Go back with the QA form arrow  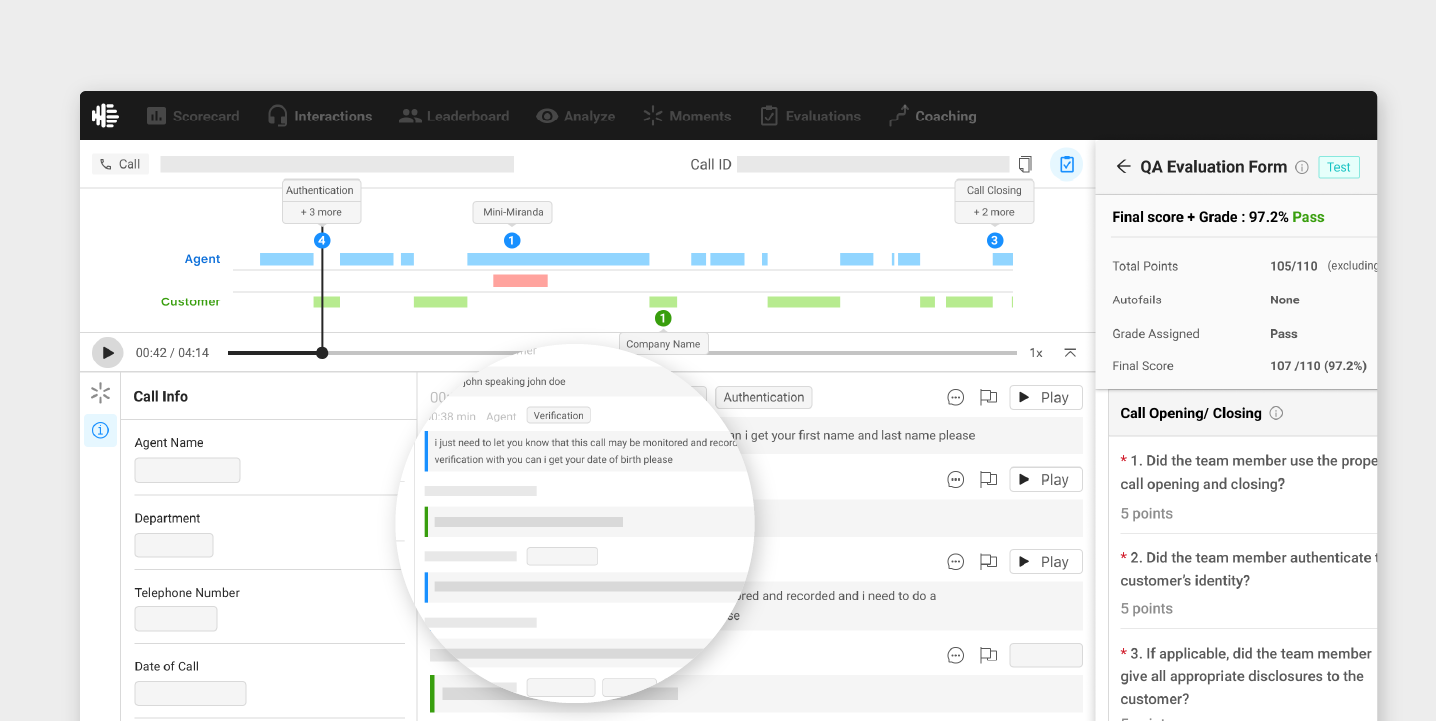tap(1124, 167)
